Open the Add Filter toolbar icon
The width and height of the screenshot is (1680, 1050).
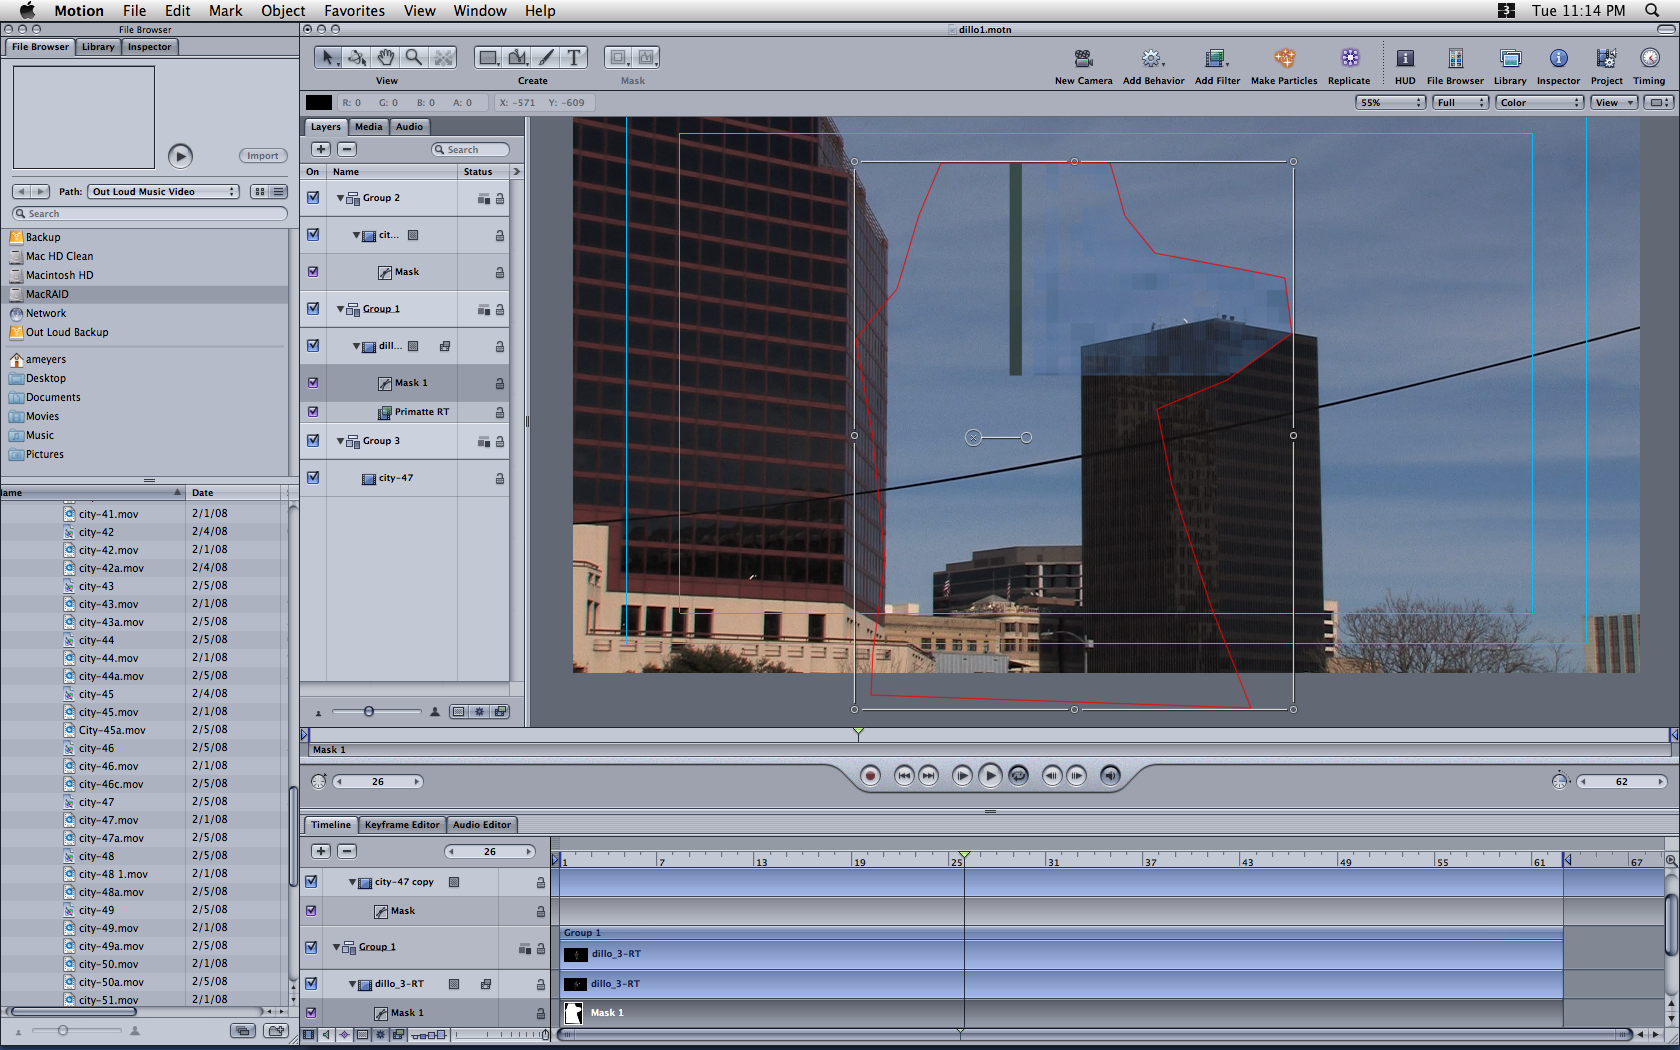tap(1216, 59)
